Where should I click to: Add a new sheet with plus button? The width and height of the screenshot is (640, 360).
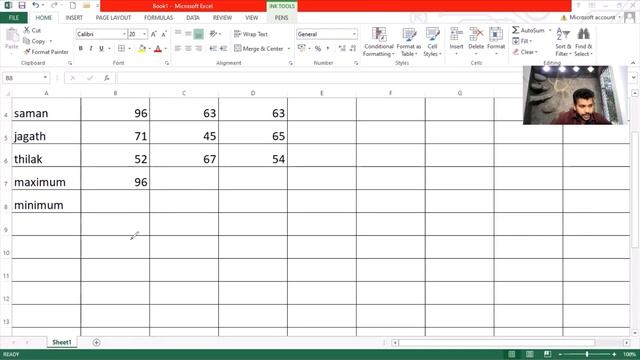(x=96, y=342)
